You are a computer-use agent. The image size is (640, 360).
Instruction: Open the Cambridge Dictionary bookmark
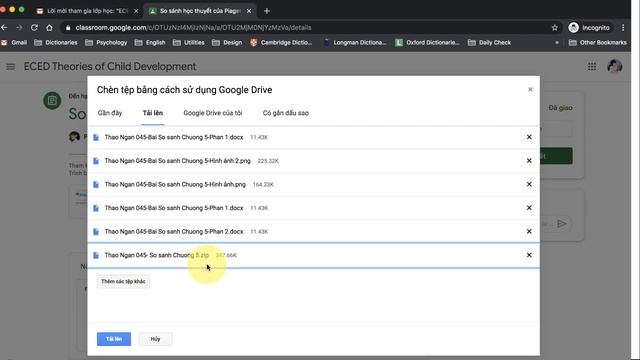click(281, 42)
